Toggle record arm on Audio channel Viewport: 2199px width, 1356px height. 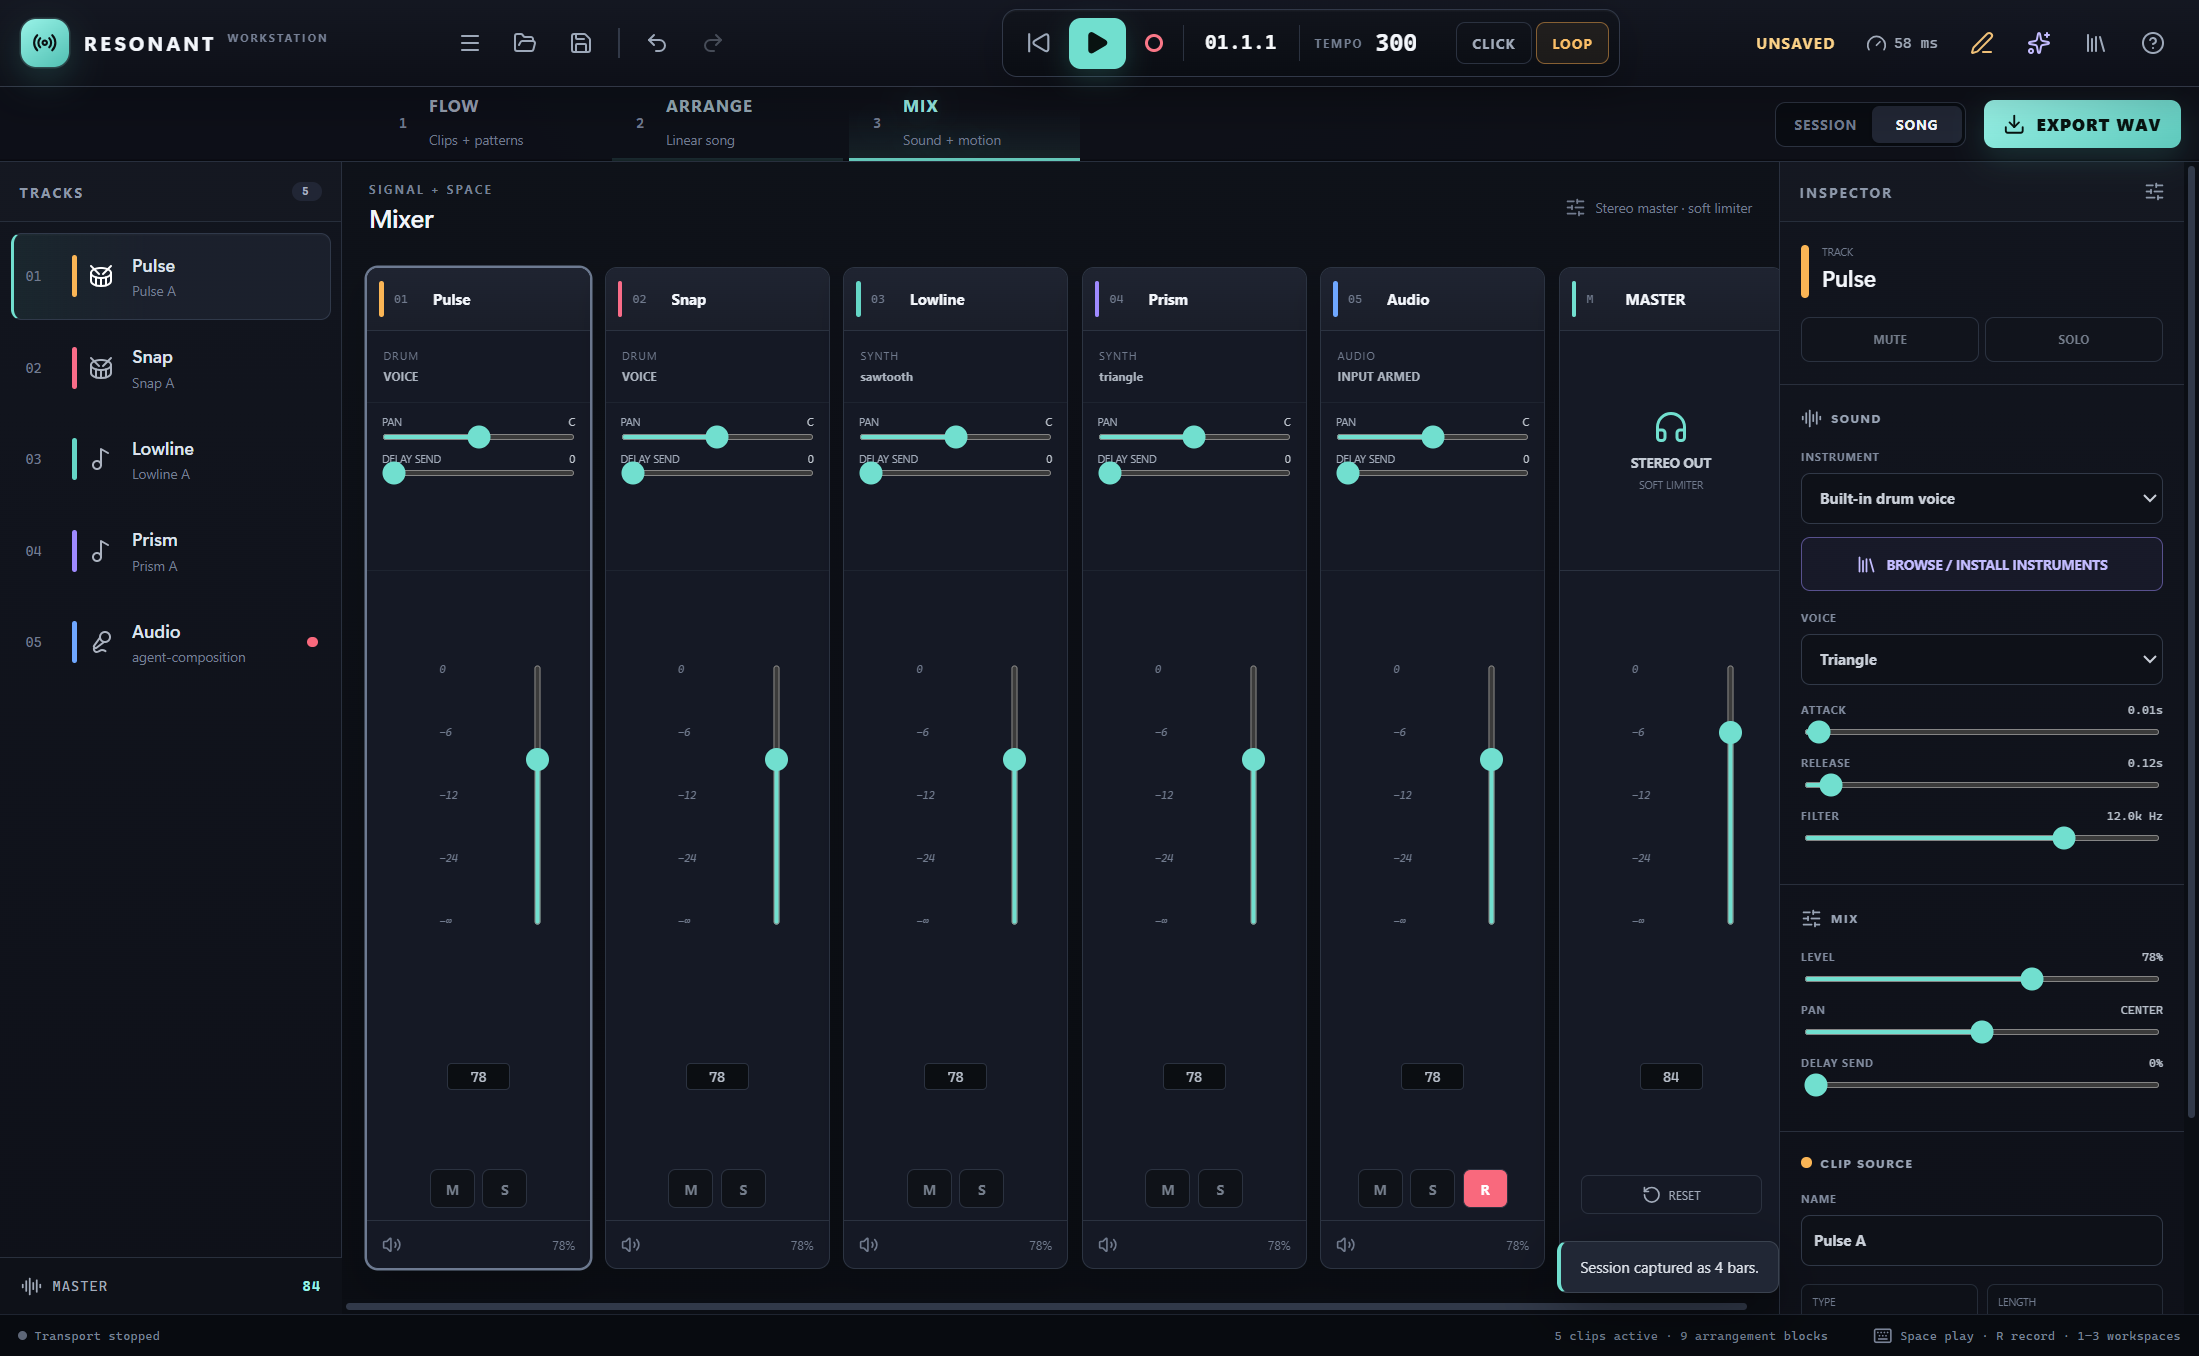[1485, 1190]
